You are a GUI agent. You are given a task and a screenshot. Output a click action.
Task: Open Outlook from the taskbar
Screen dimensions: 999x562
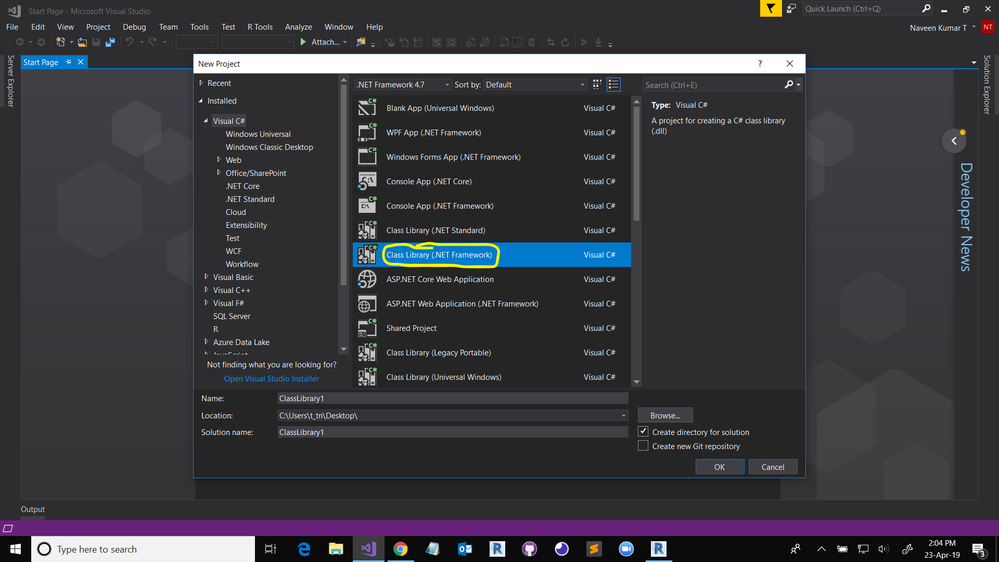(x=465, y=549)
